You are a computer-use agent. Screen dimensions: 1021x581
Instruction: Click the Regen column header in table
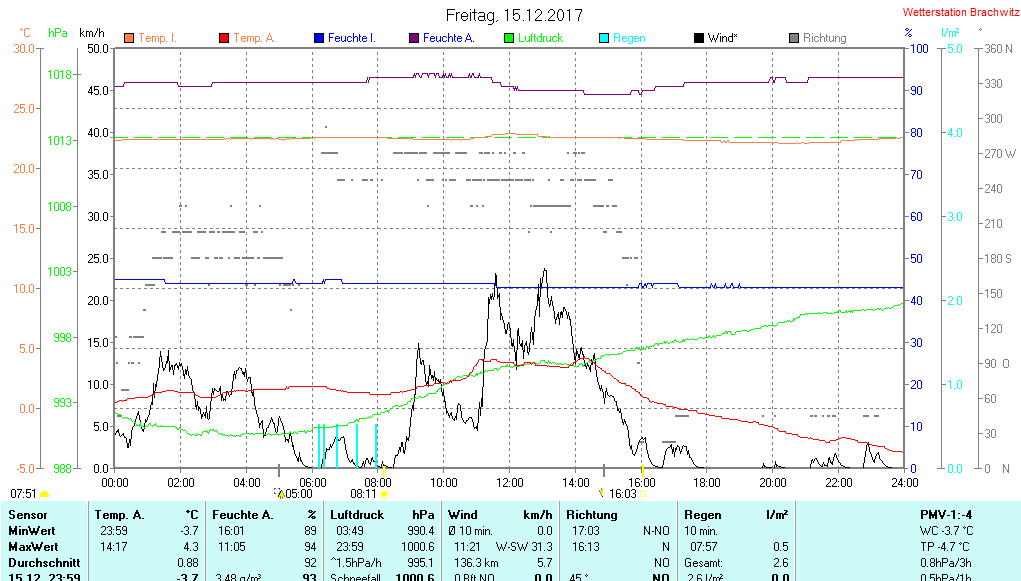click(702, 514)
